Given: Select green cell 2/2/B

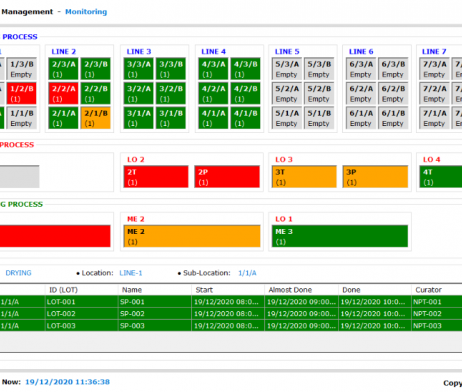Looking at the screenshot, I should 95,94.
